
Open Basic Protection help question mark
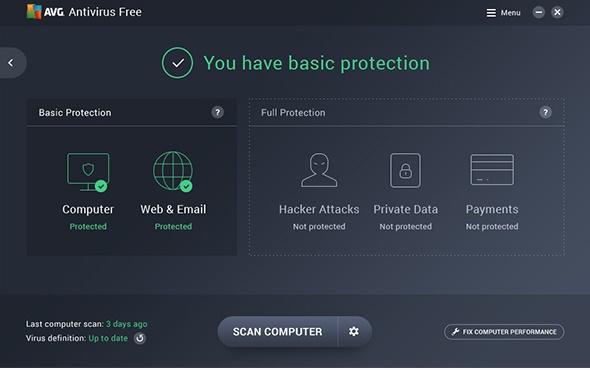point(217,112)
